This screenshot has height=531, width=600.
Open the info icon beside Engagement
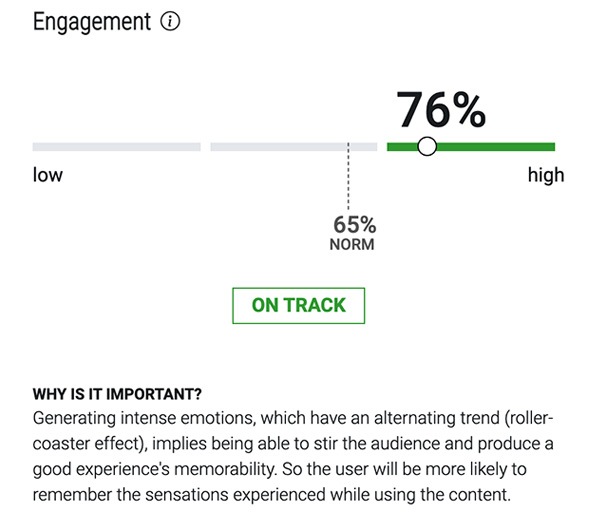coord(170,21)
